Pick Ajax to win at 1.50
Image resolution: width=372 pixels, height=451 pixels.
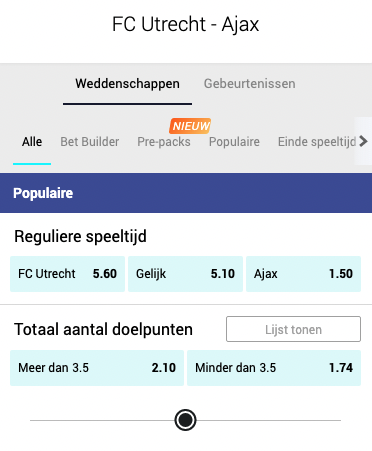click(303, 274)
